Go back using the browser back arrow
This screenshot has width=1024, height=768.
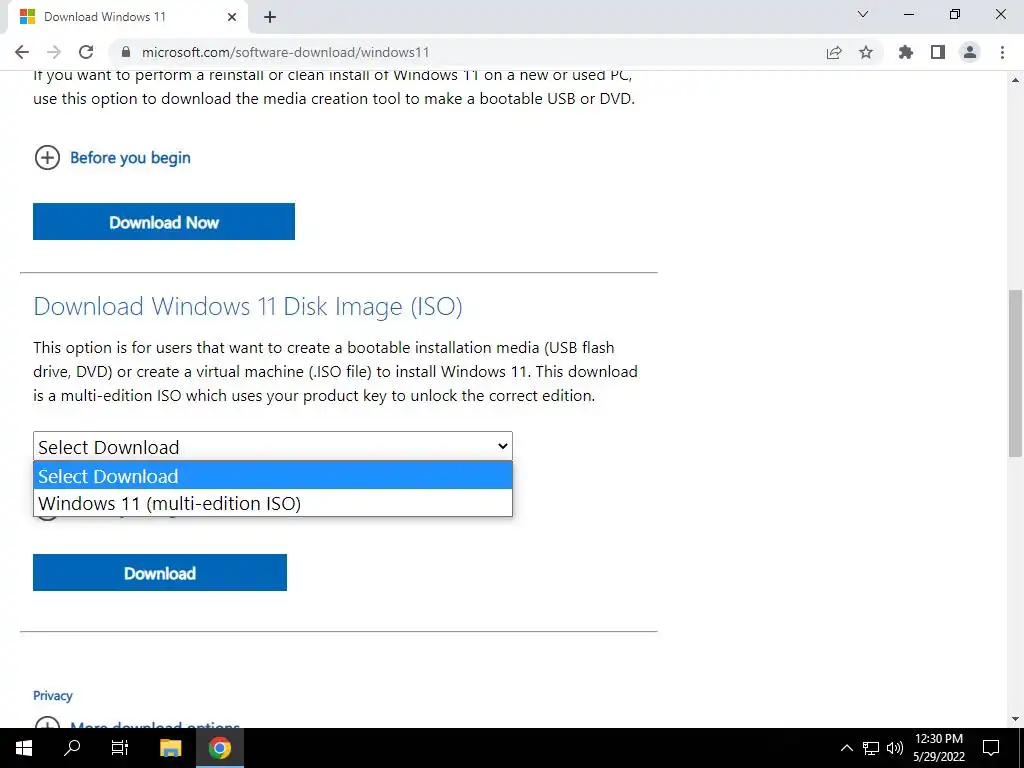tap(22, 52)
